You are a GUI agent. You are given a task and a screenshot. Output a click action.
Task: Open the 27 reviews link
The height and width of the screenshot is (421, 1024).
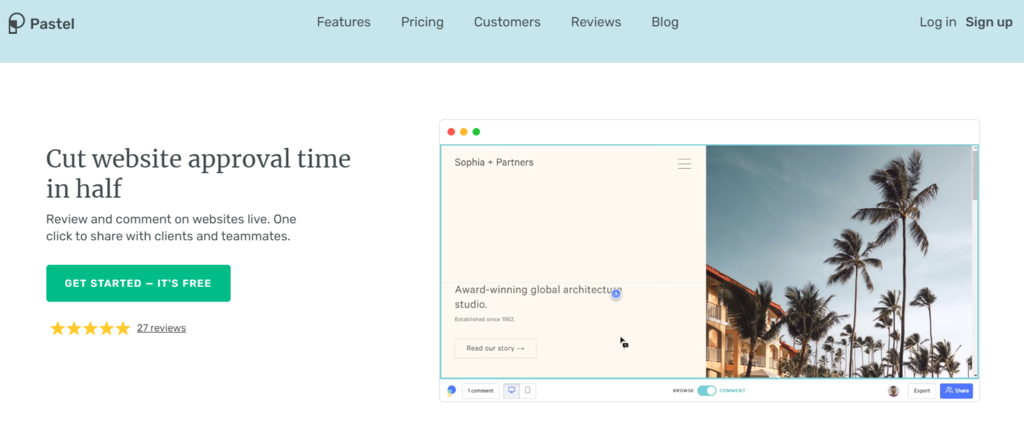click(x=161, y=328)
